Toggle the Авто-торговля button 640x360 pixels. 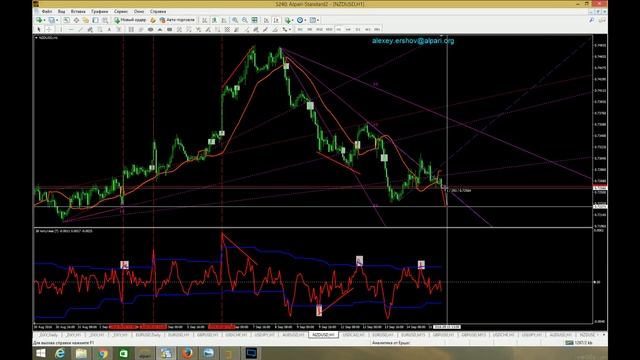177,20
